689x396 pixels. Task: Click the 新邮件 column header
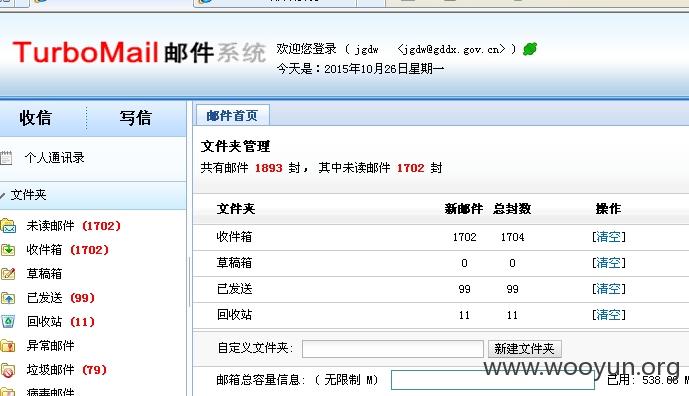(464, 209)
